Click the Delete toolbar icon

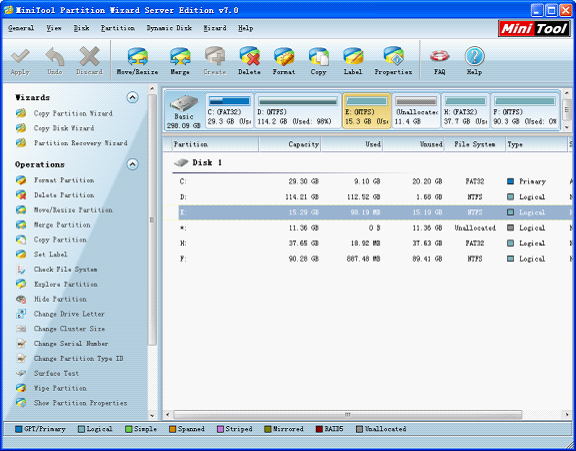[249, 56]
